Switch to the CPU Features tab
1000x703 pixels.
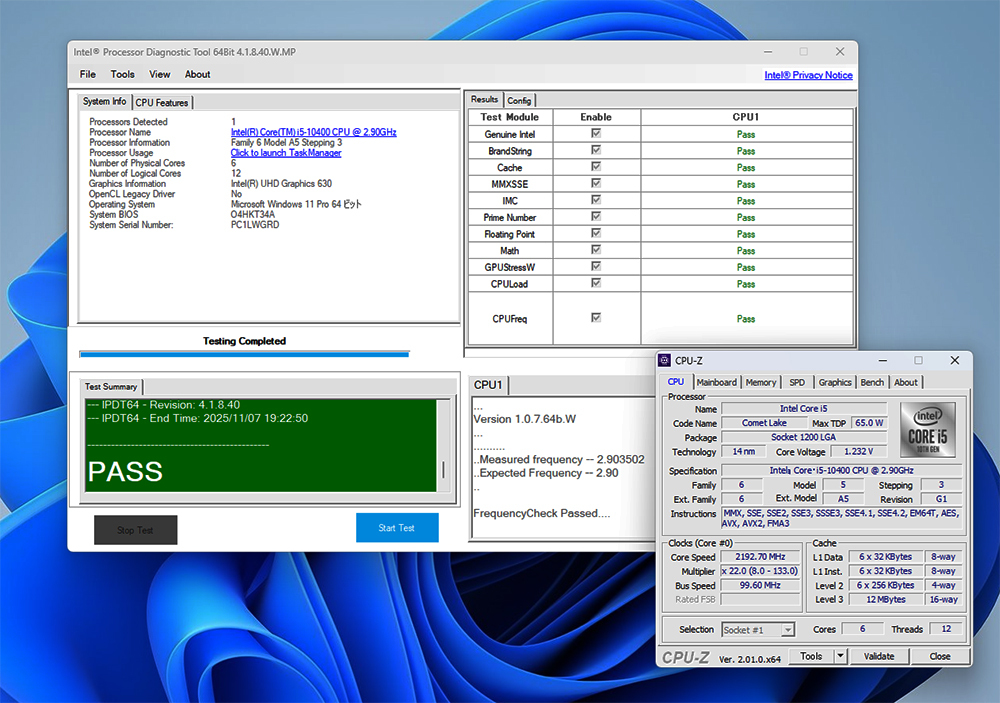tap(162, 103)
